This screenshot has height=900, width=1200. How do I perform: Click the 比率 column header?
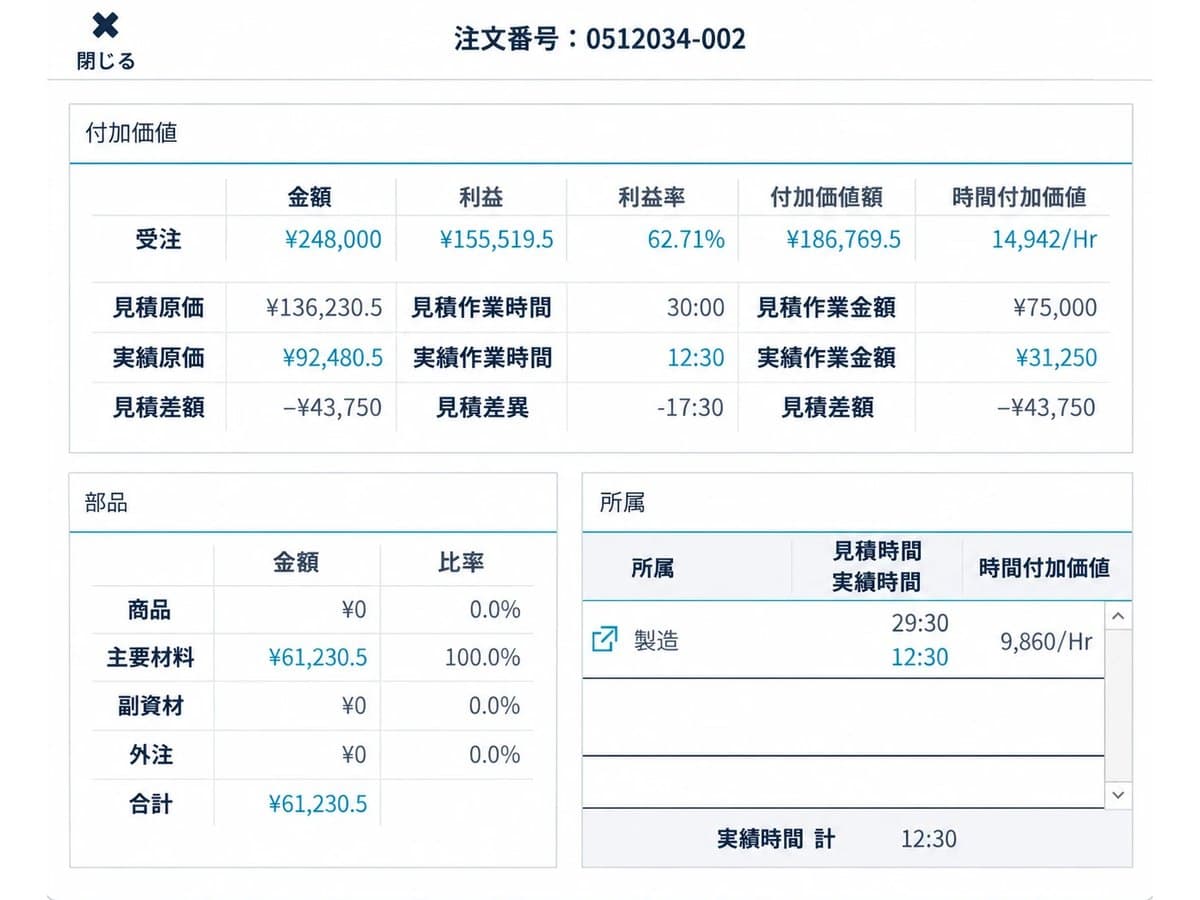click(461, 562)
